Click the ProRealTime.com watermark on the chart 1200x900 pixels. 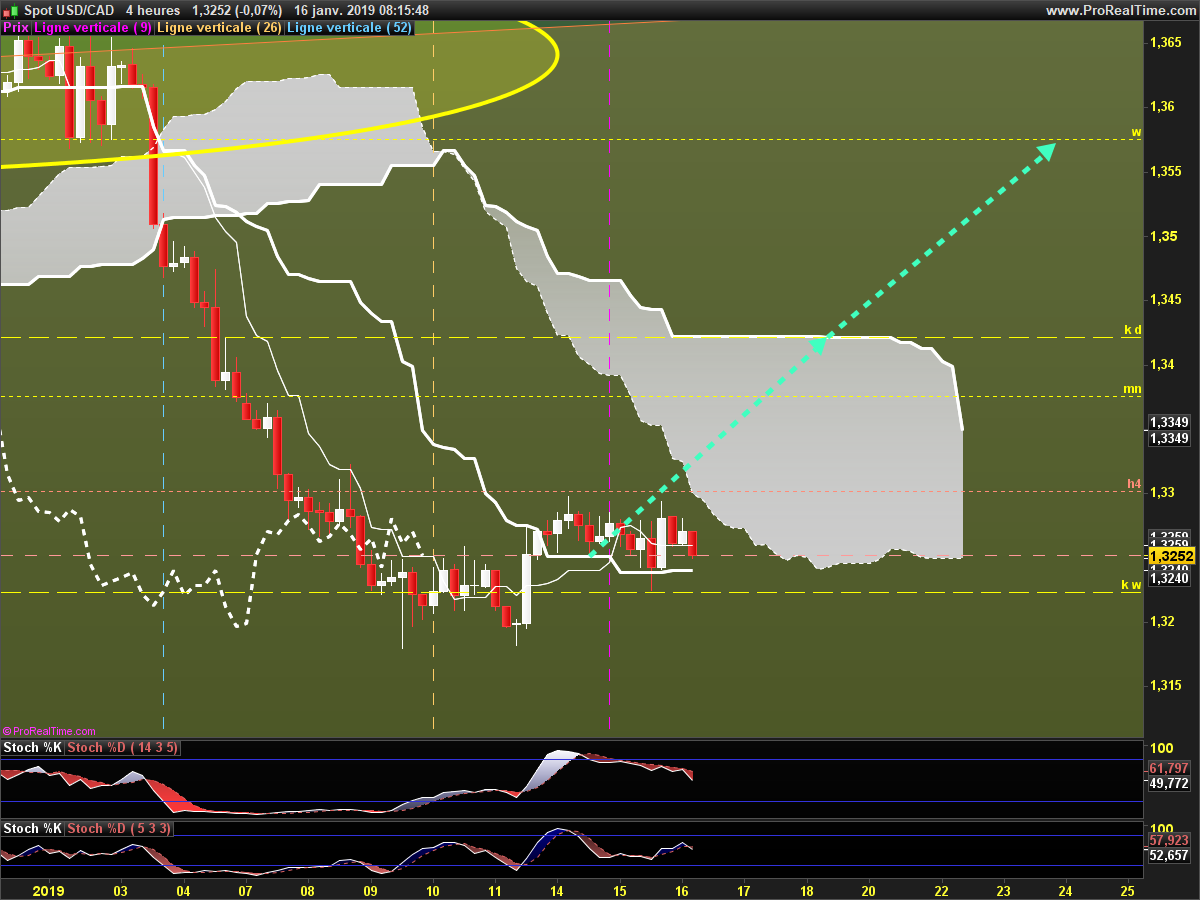50,732
